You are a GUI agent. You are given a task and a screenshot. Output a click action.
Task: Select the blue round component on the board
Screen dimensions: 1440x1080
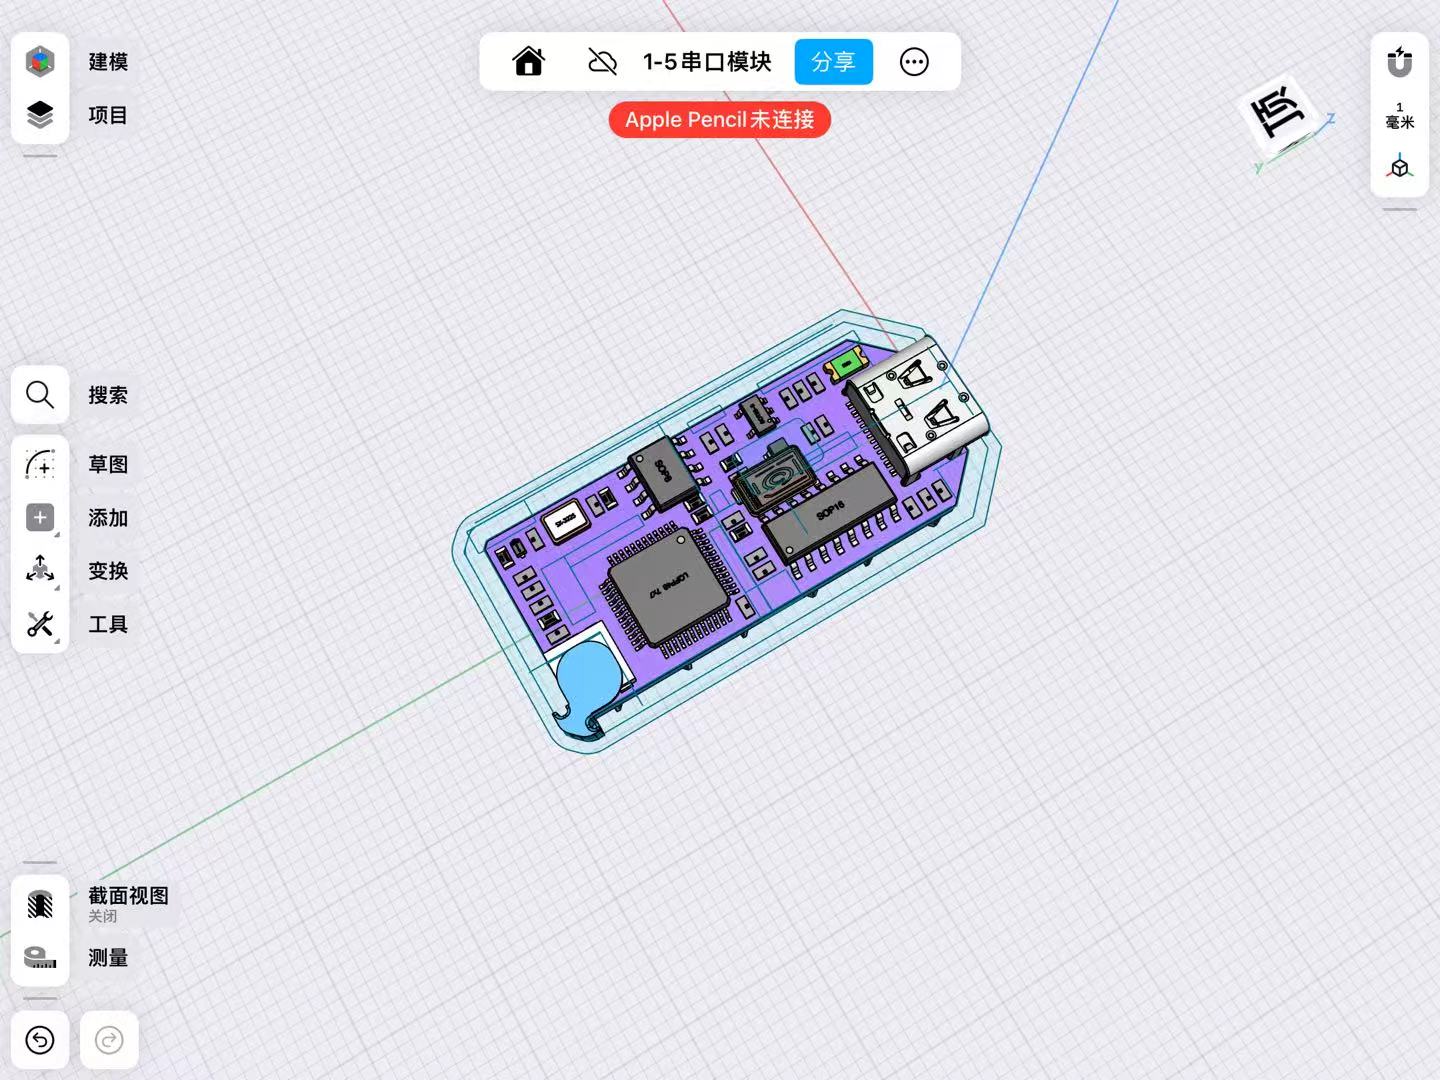click(590, 675)
